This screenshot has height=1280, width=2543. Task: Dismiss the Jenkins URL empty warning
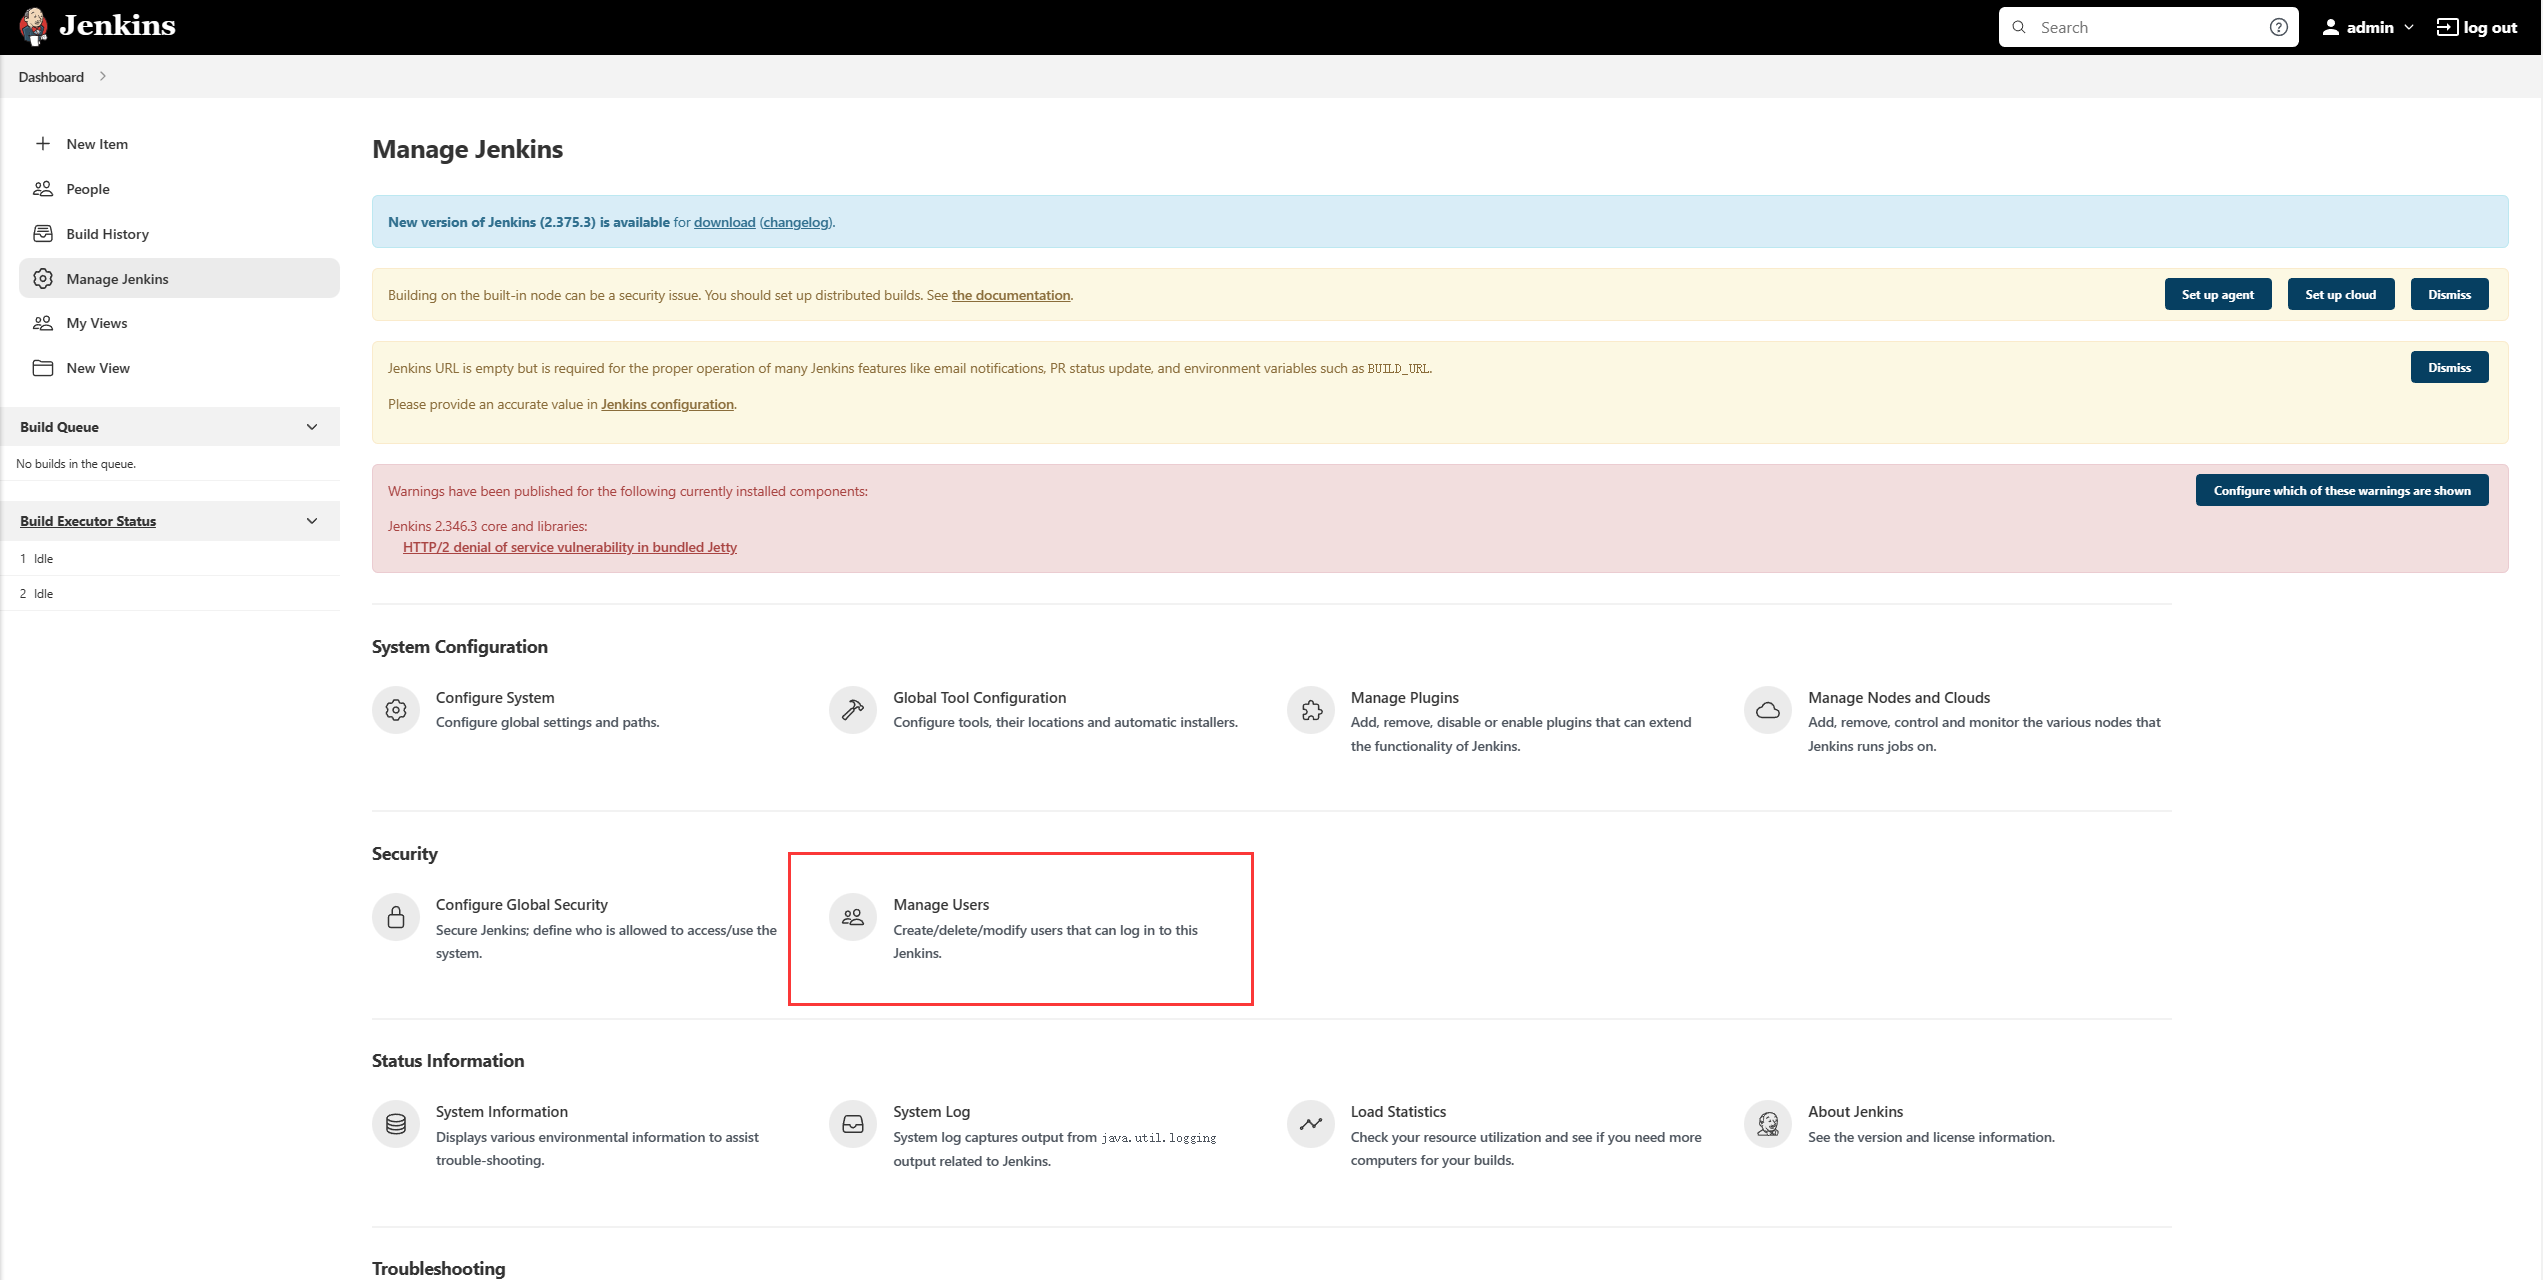coord(2450,368)
